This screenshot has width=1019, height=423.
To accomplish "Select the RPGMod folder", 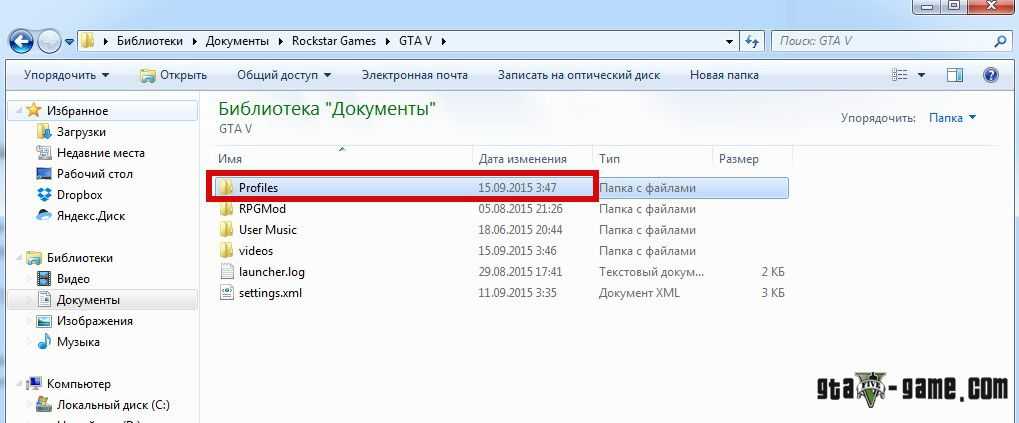I will (262, 209).
